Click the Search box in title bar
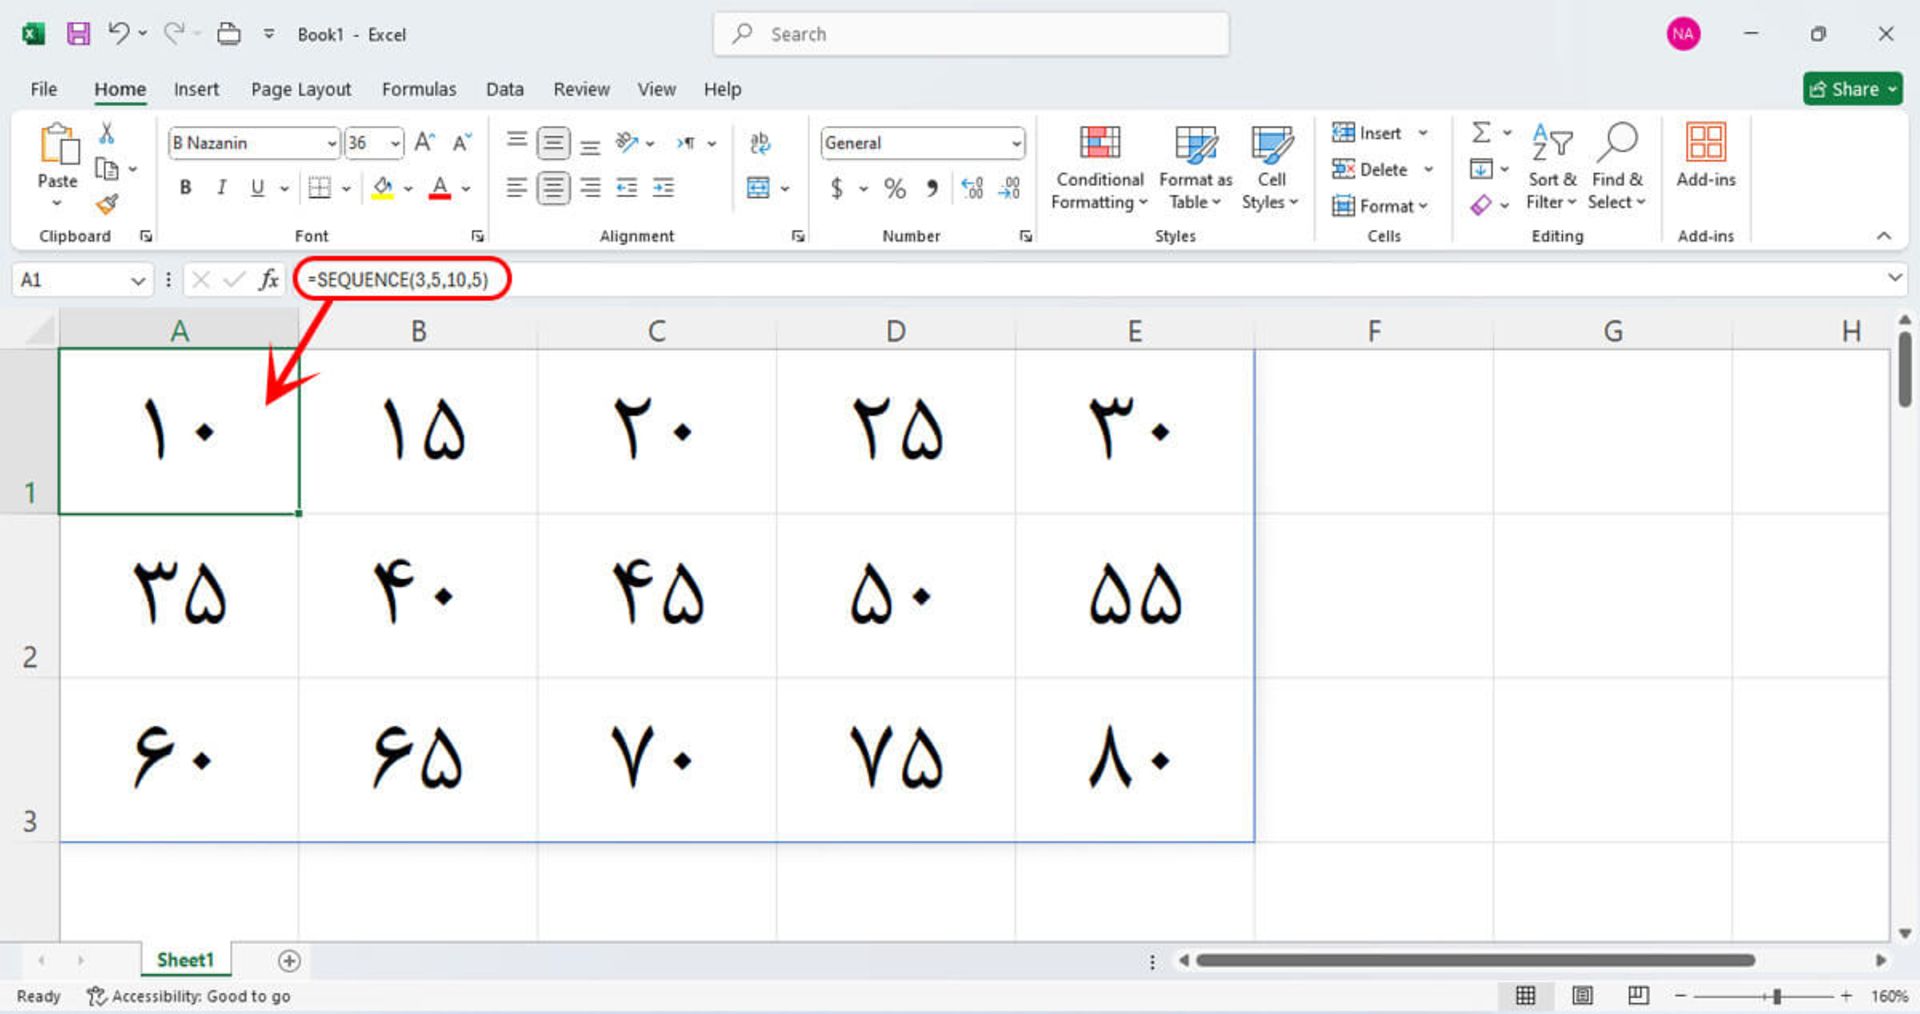 (970, 34)
